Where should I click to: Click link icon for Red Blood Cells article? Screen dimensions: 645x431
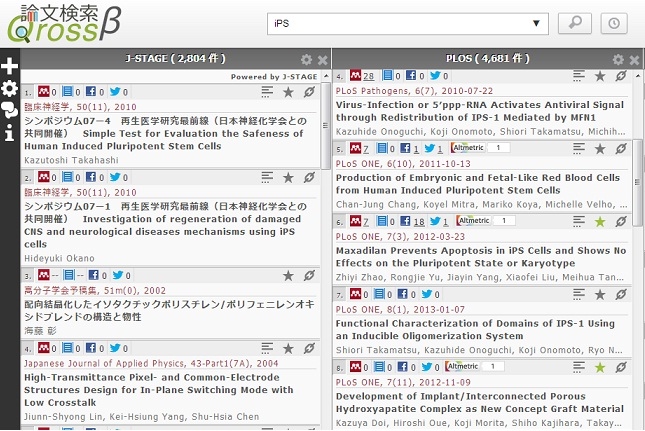tap(621, 149)
